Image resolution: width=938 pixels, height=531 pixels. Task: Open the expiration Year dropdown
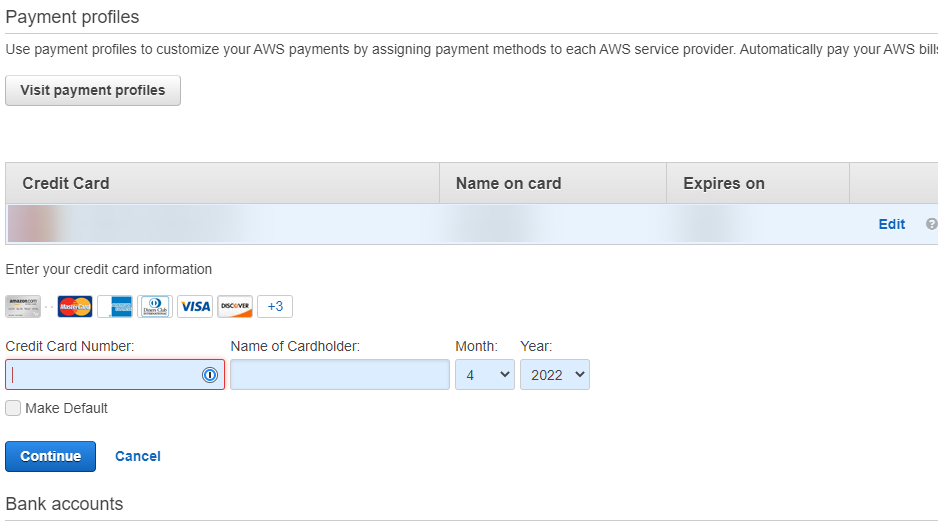click(555, 375)
